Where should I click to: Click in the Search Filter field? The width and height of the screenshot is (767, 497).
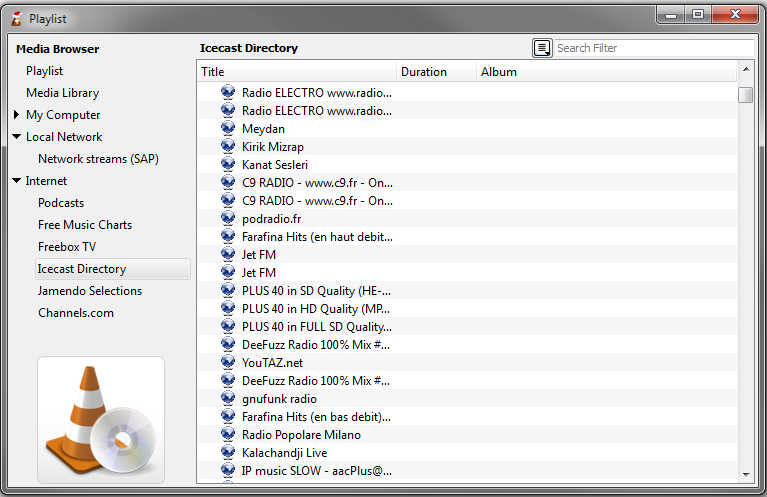[x=652, y=48]
